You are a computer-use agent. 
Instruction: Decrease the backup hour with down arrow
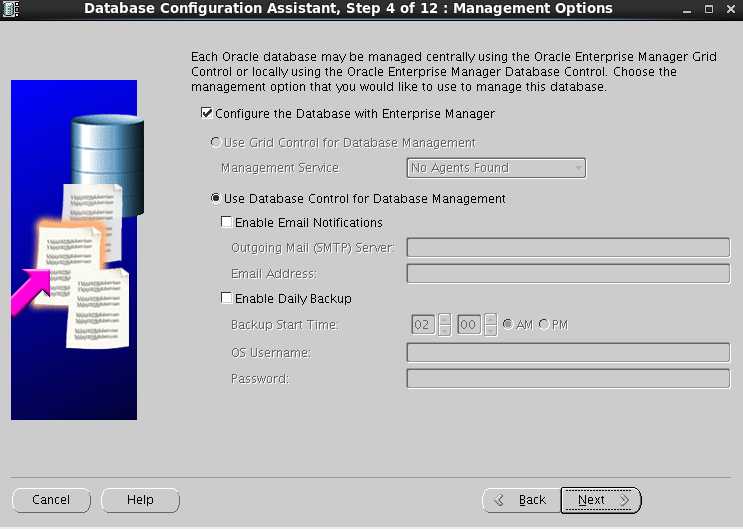coord(444,330)
